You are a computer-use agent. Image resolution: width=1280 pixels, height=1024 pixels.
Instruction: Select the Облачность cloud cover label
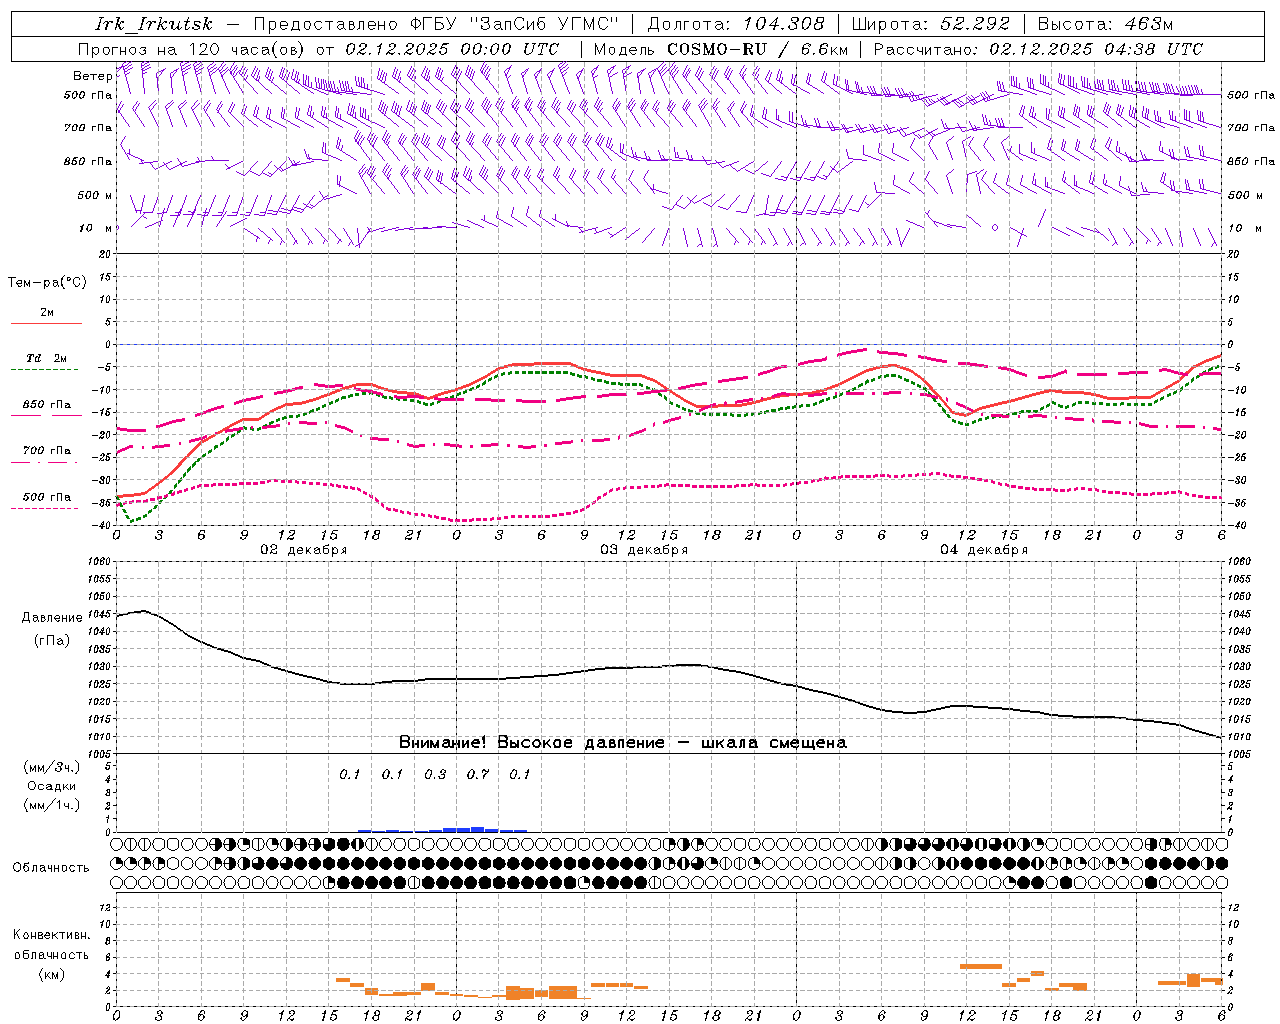pos(51,868)
